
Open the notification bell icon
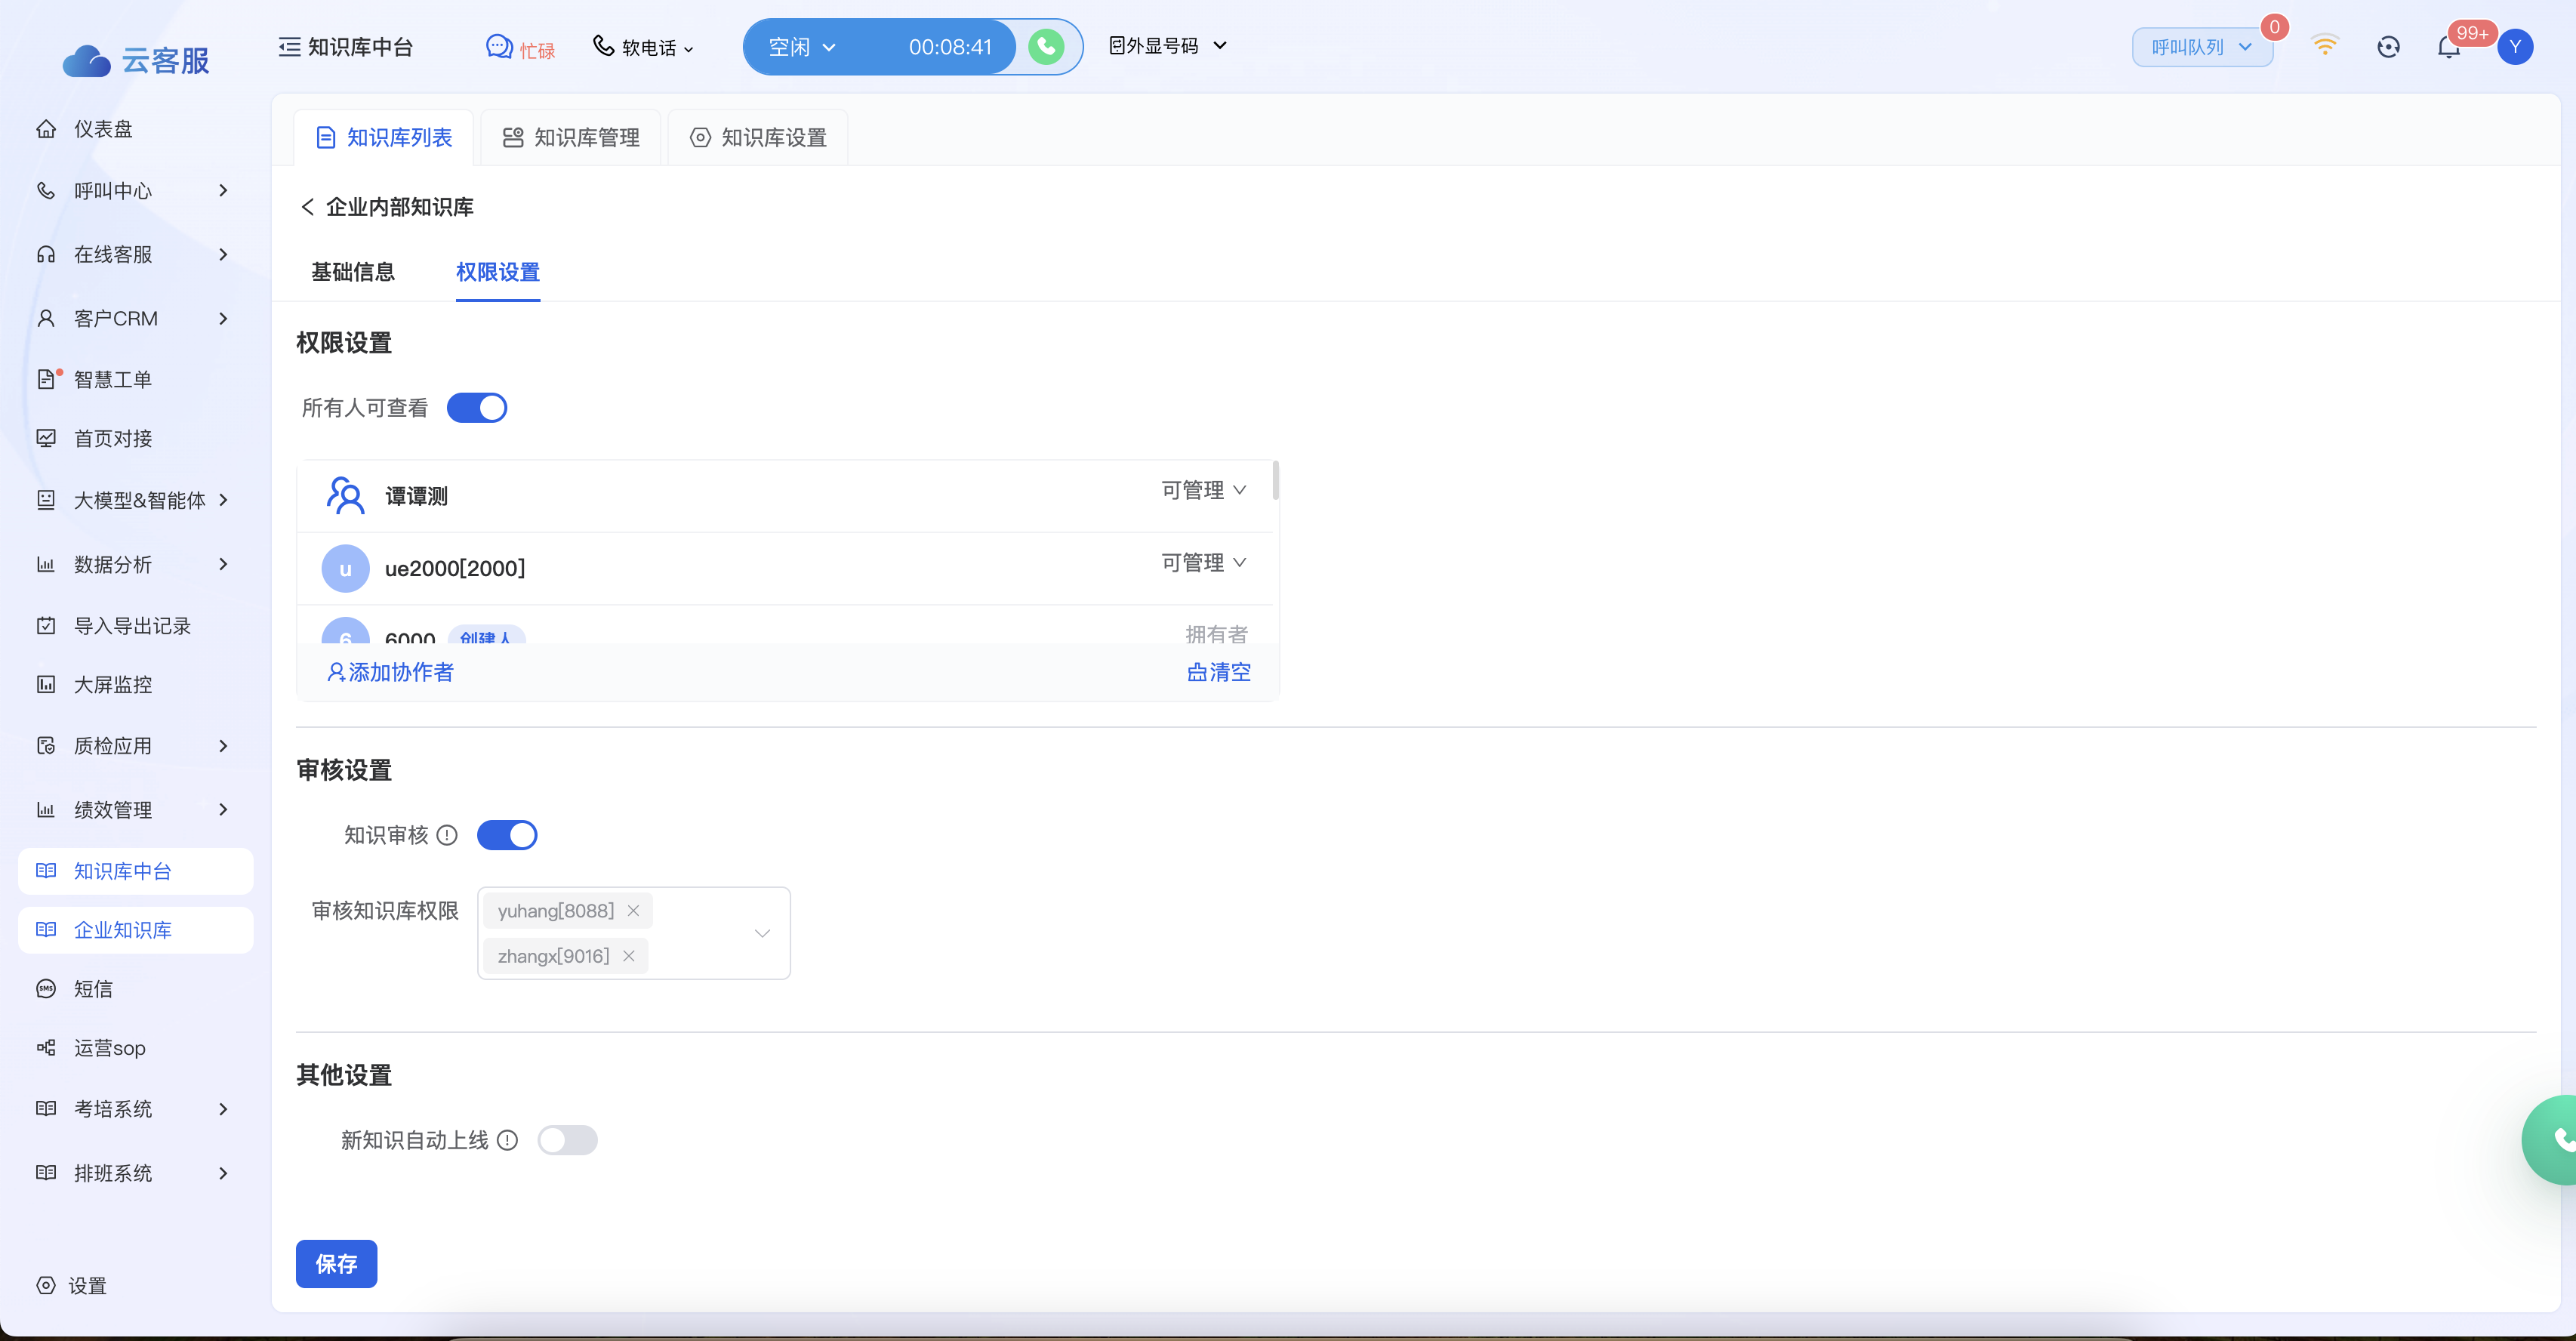tap(2448, 47)
